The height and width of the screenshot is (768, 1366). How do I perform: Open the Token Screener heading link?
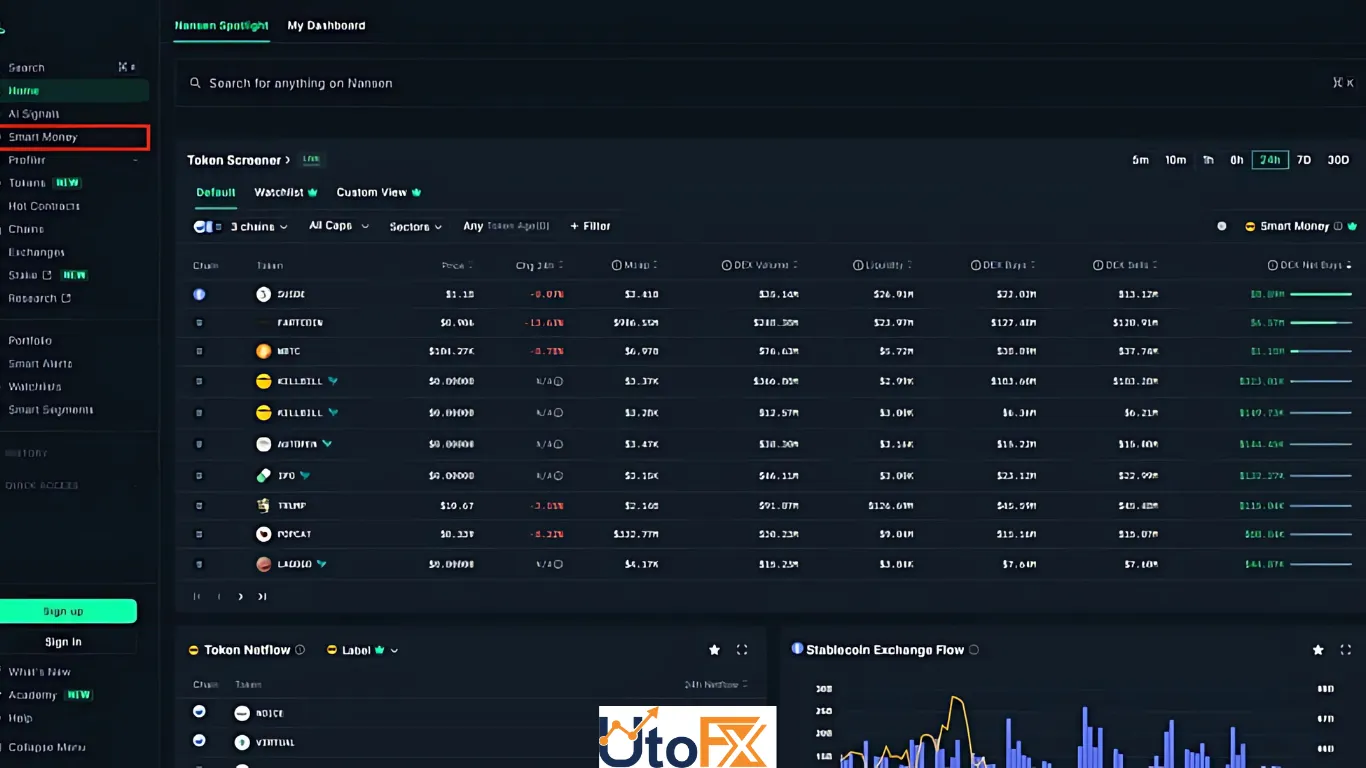[x=239, y=160]
